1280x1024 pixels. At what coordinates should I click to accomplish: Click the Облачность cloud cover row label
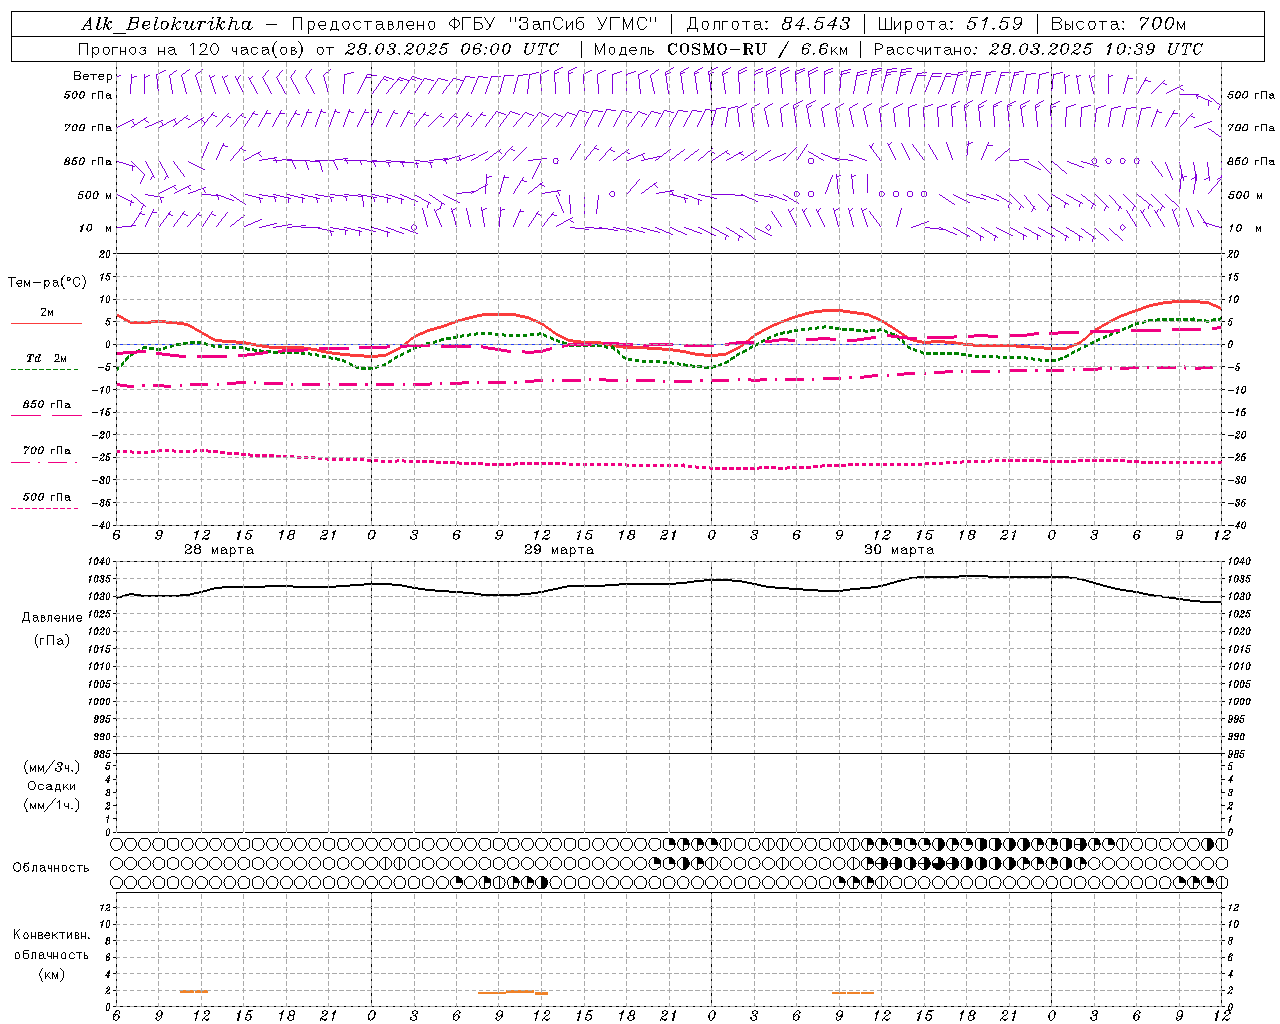[x=51, y=867]
